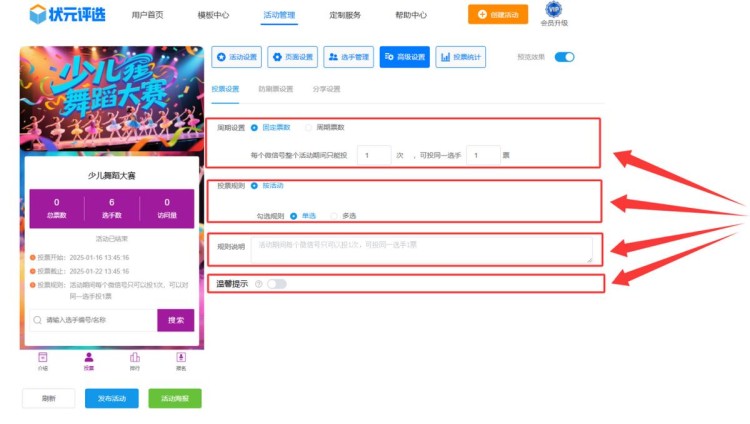Open 投票统计 with the chart icon

click(461, 57)
